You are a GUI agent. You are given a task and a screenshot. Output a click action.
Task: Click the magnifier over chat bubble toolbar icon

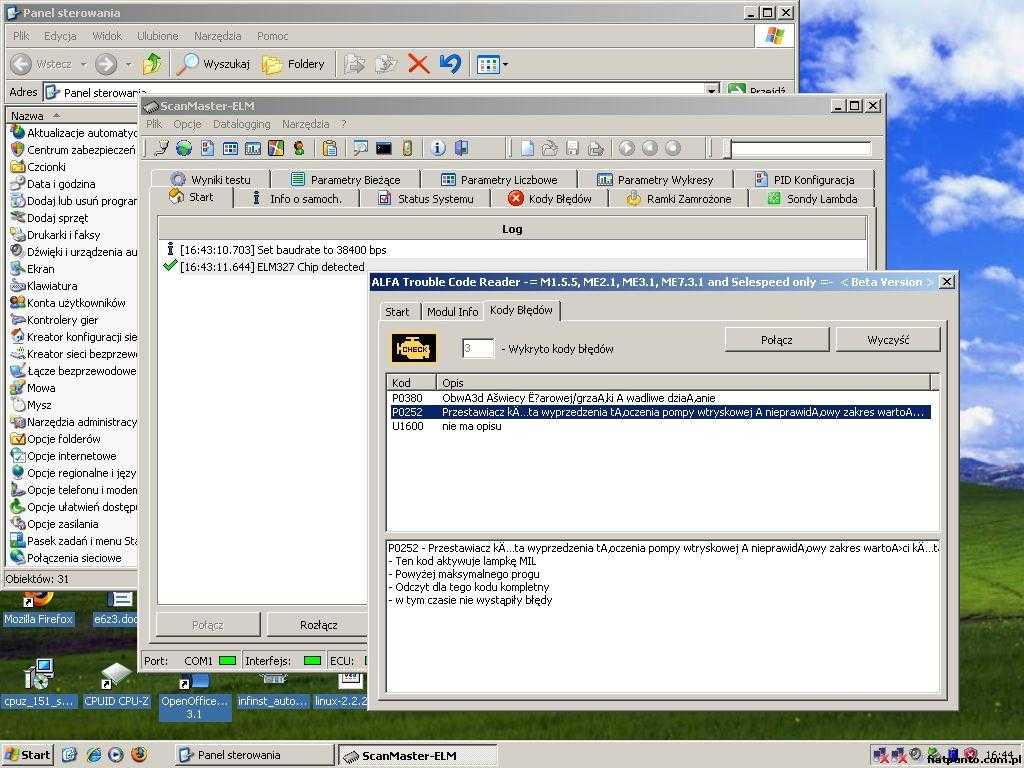point(360,148)
